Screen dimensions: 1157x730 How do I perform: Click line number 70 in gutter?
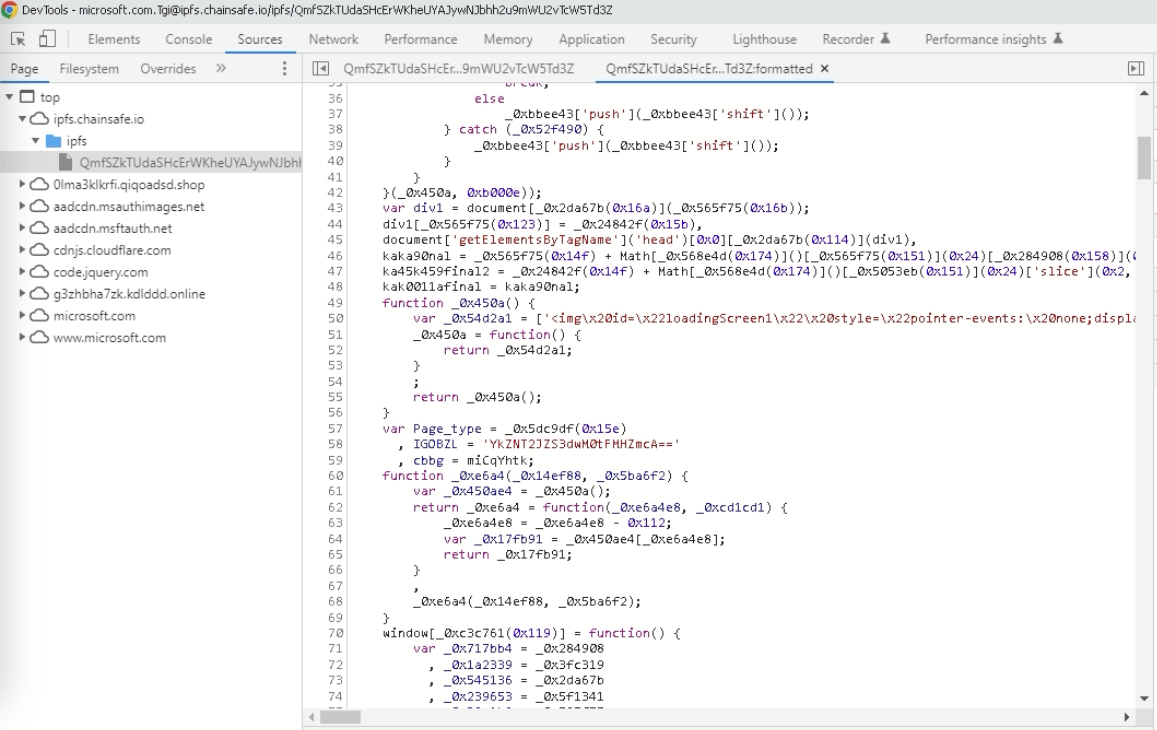tap(335, 633)
